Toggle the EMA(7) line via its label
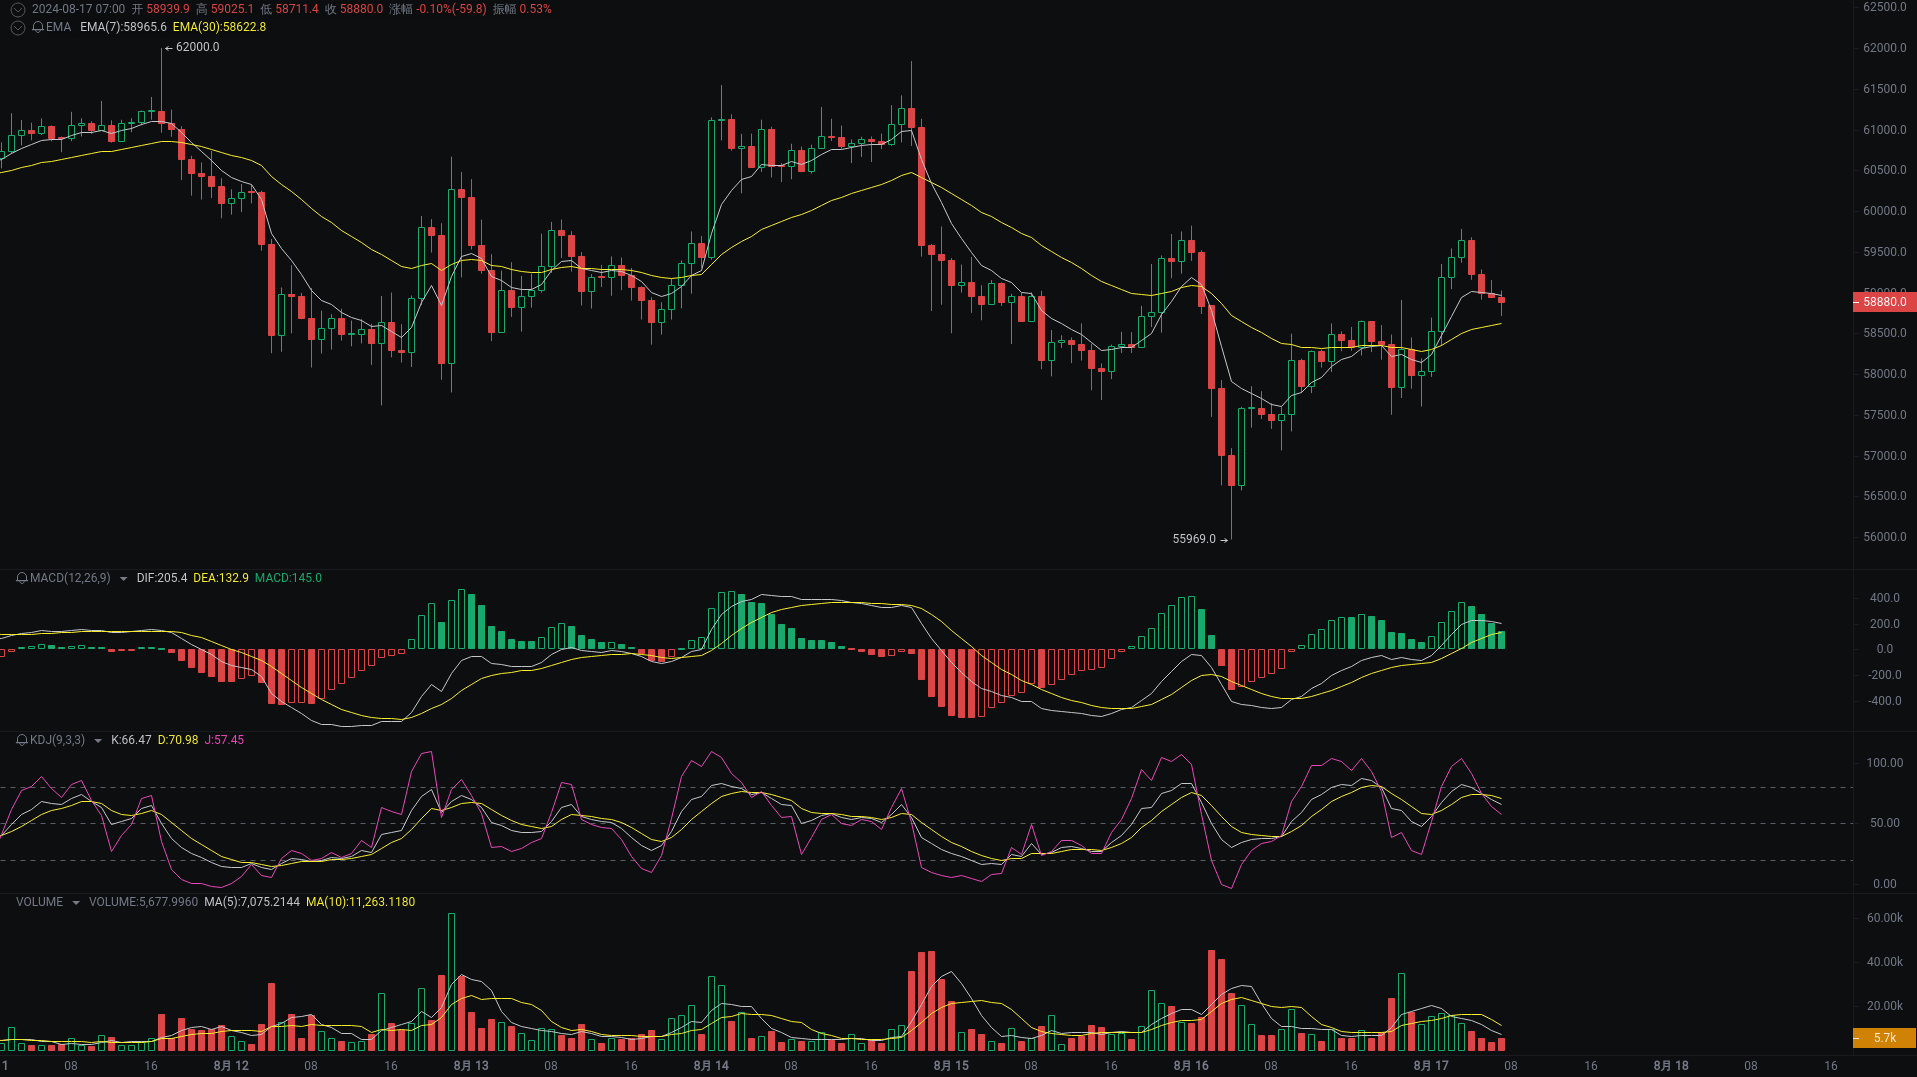Image resolution: width=1917 pixels, height=1077 pixels. click(x=122, y=27)
